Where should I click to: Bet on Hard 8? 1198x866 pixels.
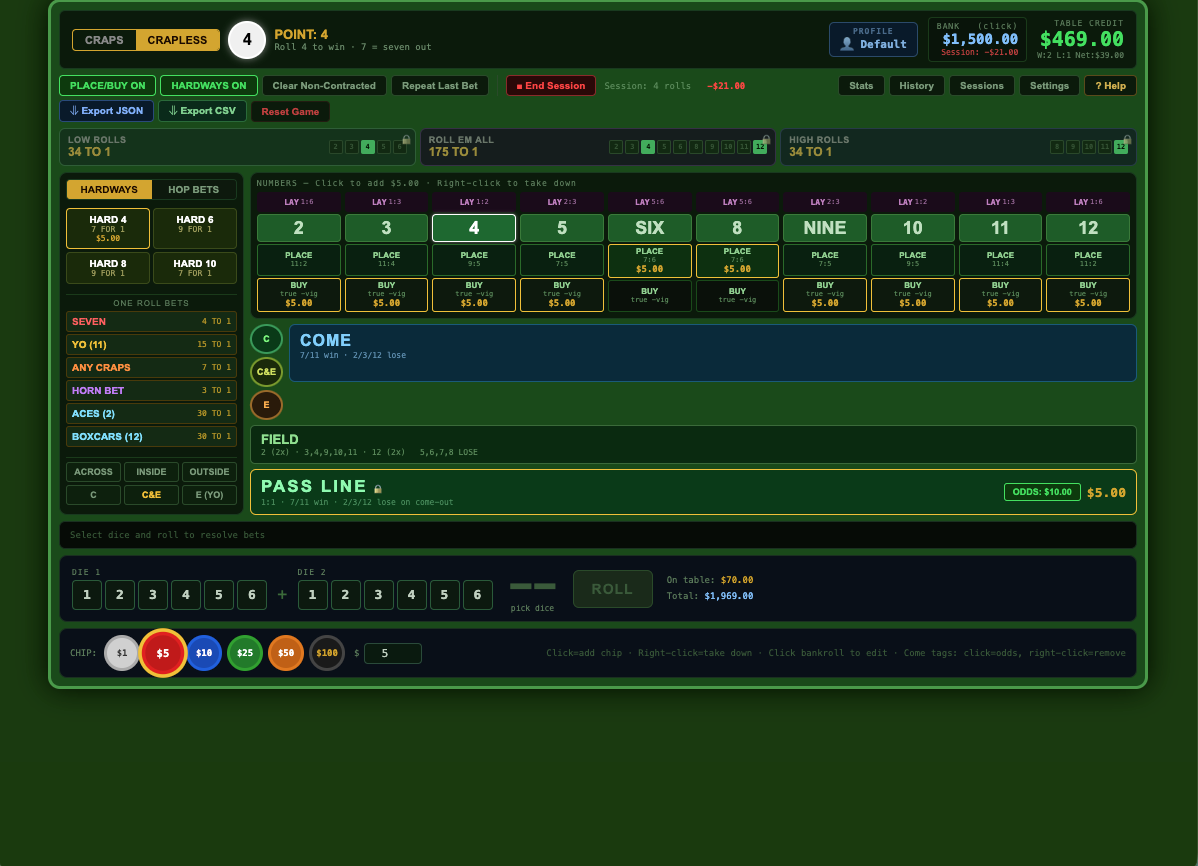click(108, 268)
